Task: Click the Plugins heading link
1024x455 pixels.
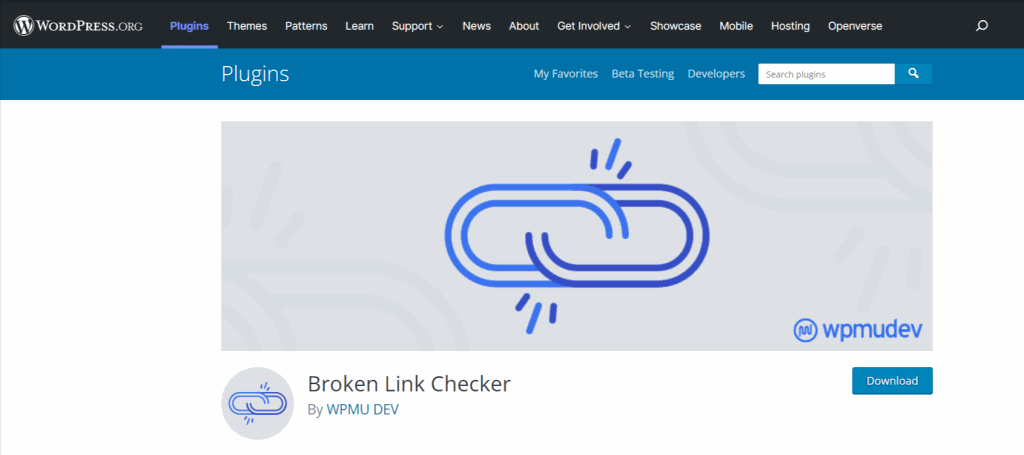Action: (x=255, y=74)
